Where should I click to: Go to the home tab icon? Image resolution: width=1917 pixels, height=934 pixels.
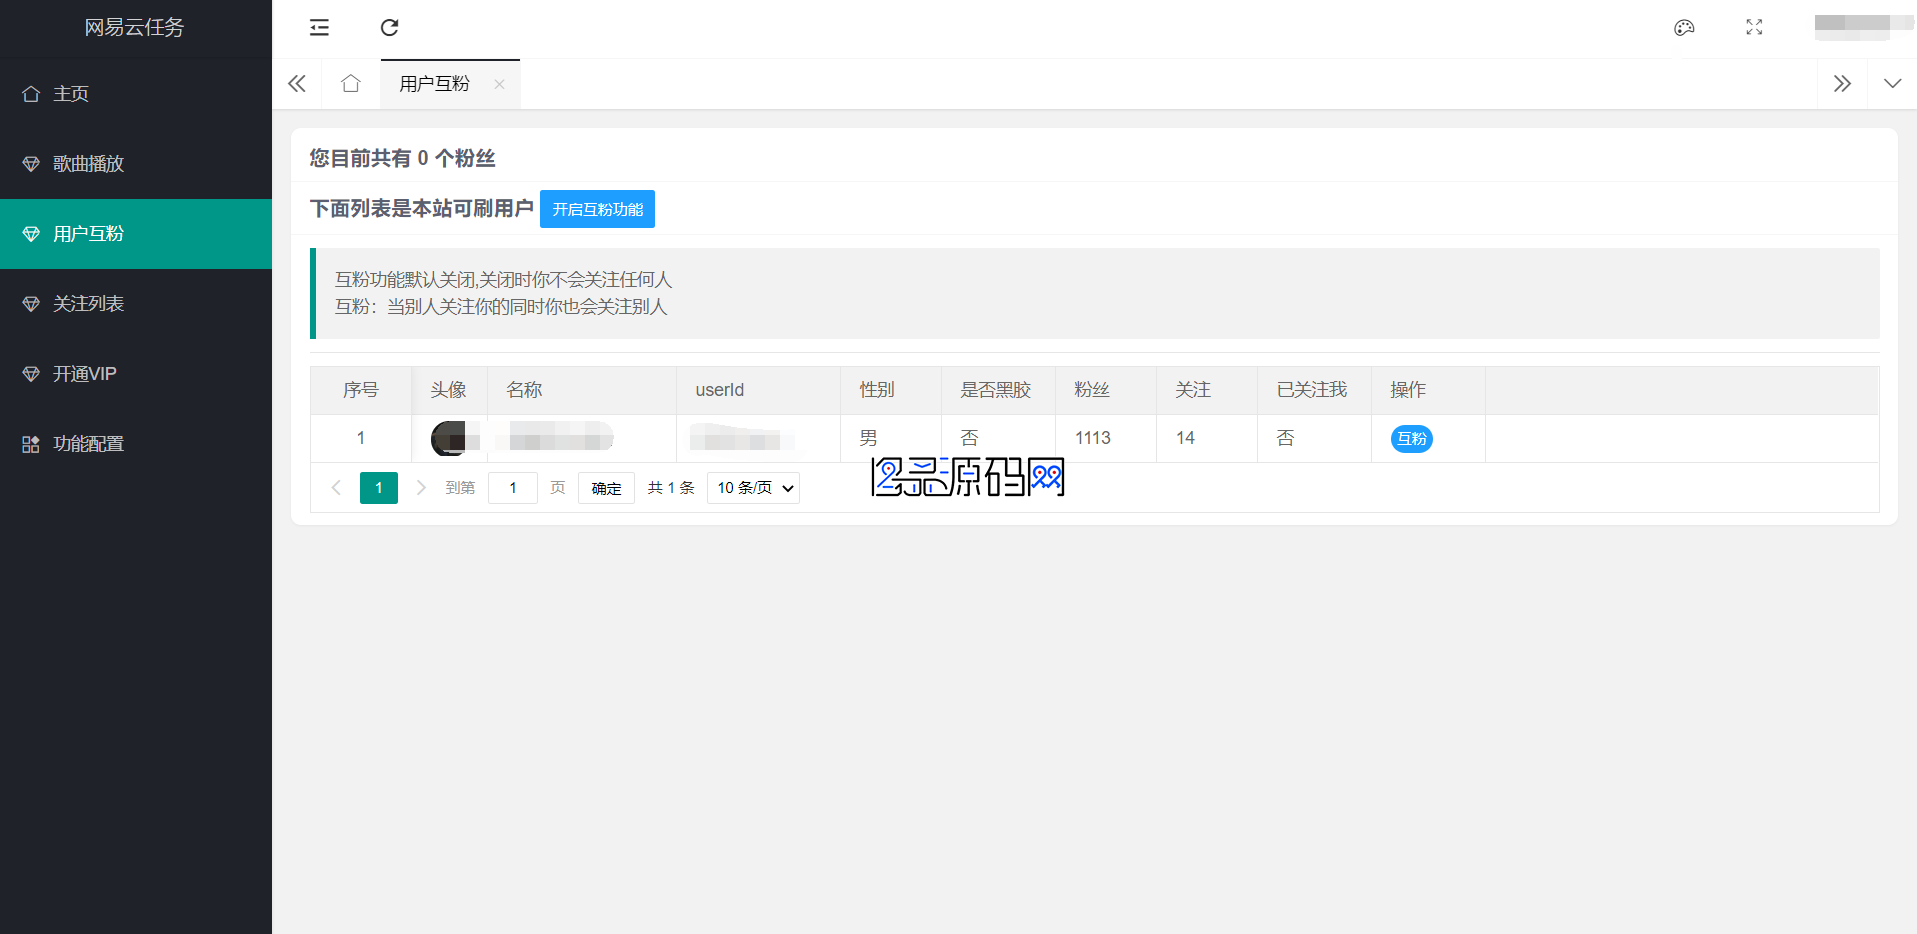(x=350, y=84)
